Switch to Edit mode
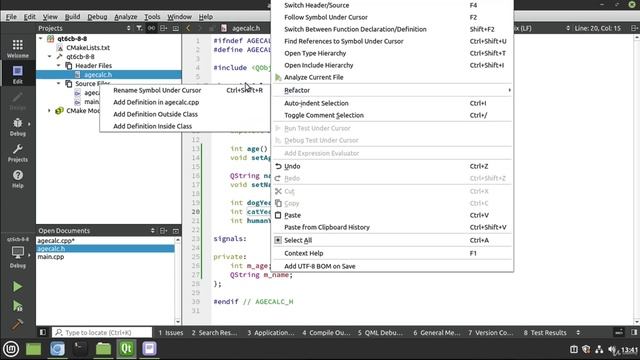The width and height of the screenshot is (640, 360). click(x=18, y=75)
